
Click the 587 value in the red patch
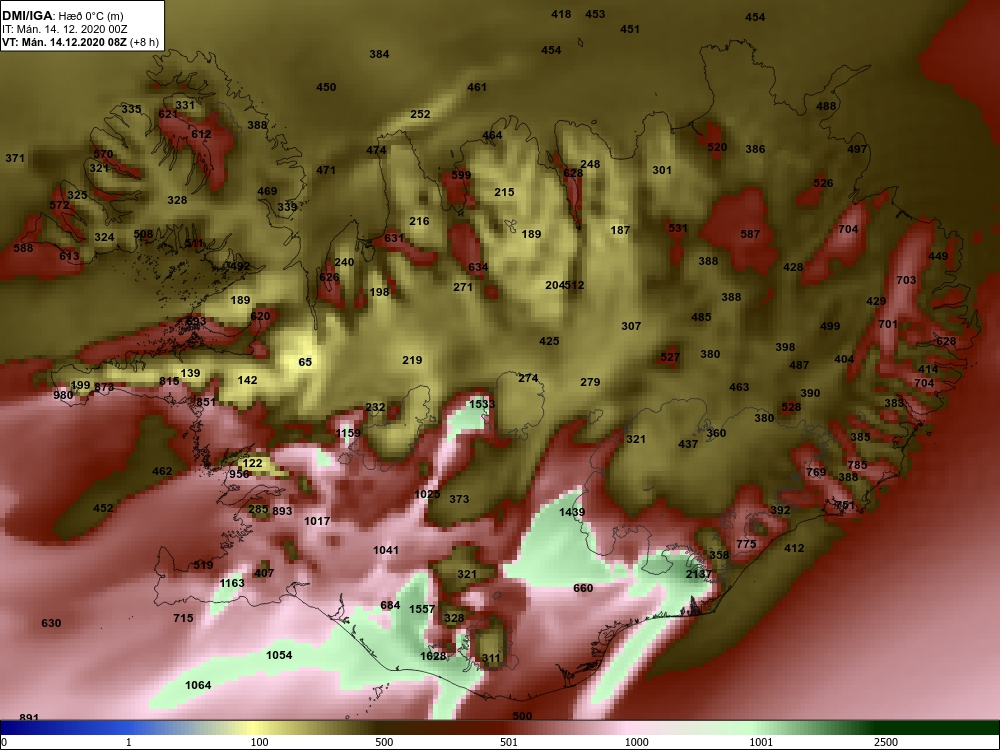[x=750, y=234]
